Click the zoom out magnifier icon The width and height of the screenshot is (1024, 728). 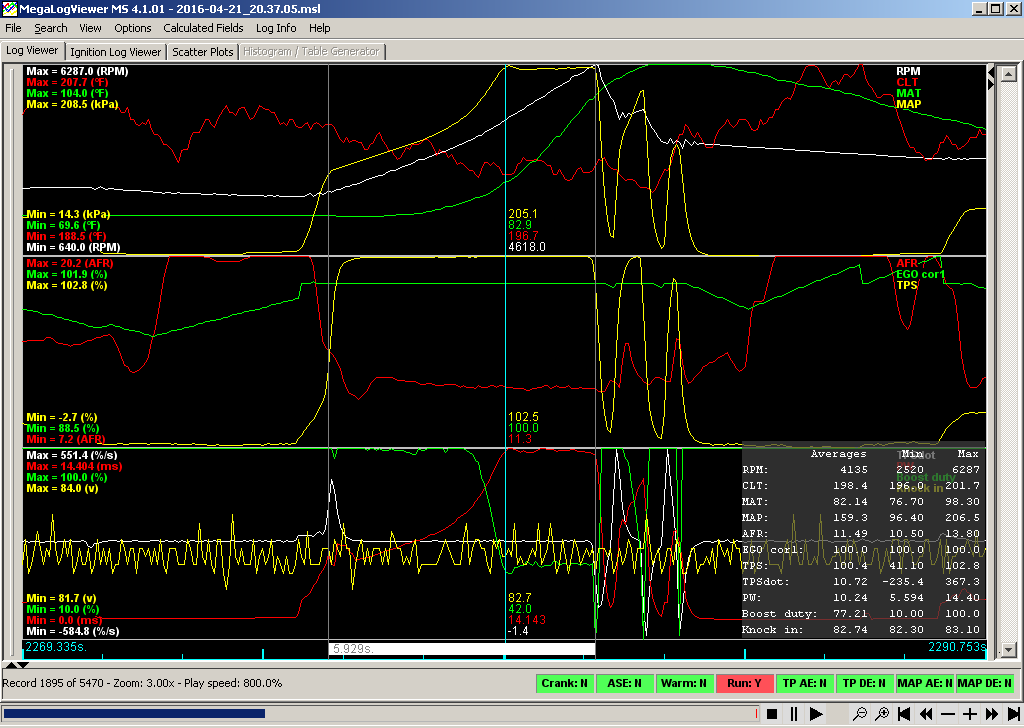pyautogui.click(x=859, y=714)
